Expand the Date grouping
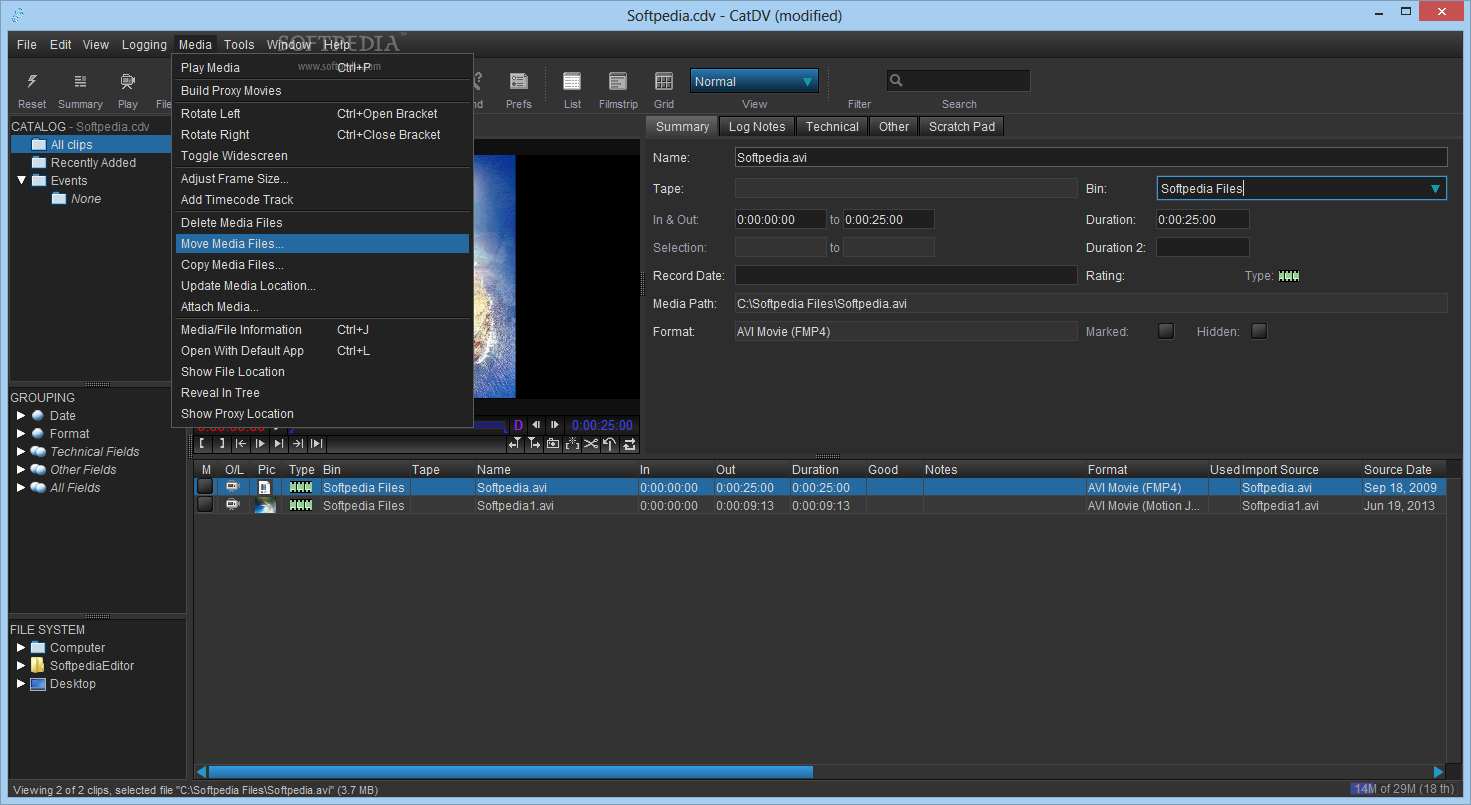Screen dimensions: 1471x805 tap(21, 415)
